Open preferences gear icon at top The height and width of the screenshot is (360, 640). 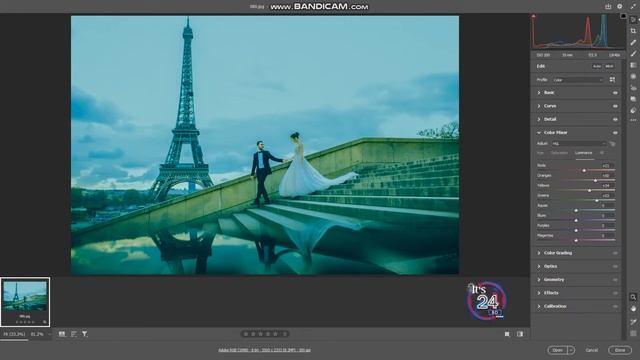[620, 7]
